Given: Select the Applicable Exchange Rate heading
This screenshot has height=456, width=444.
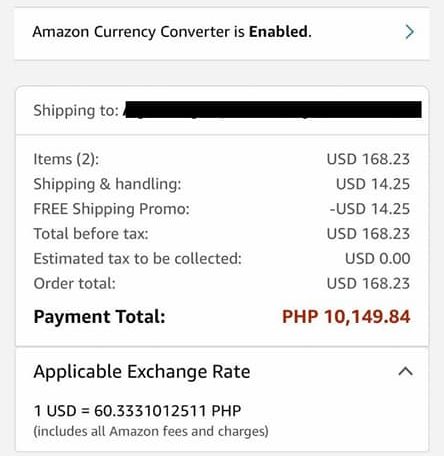Looking at the screenshot, I should point(142,372).
